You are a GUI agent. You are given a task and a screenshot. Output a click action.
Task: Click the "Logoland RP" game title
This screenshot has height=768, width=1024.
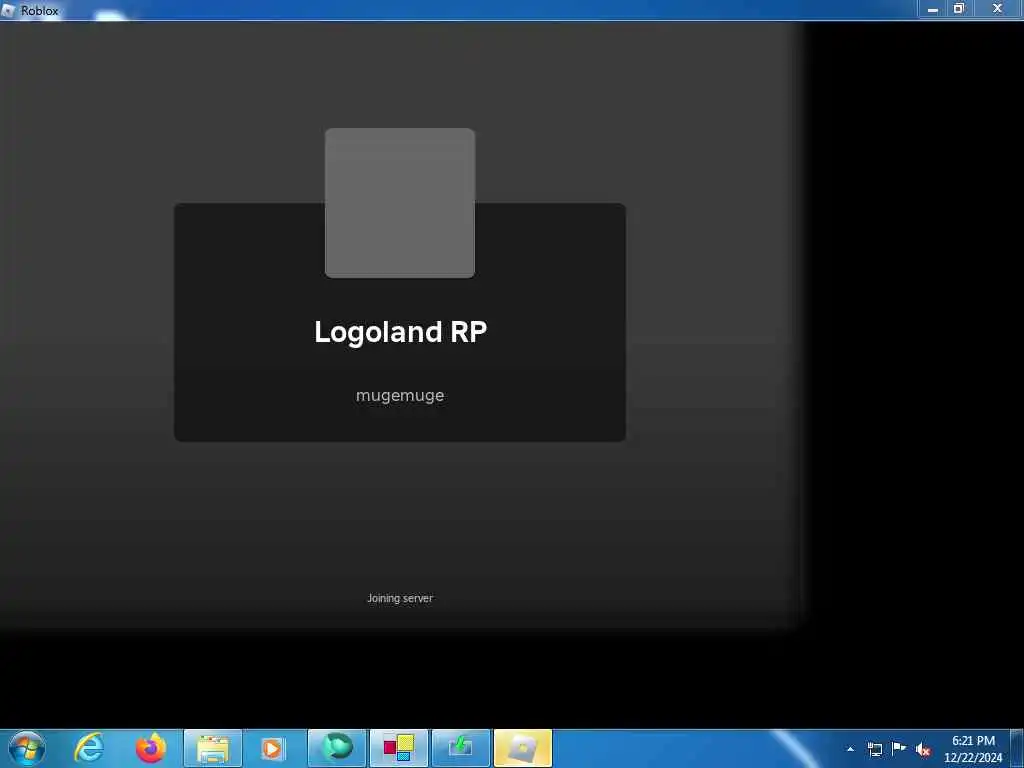coord(400,332)
